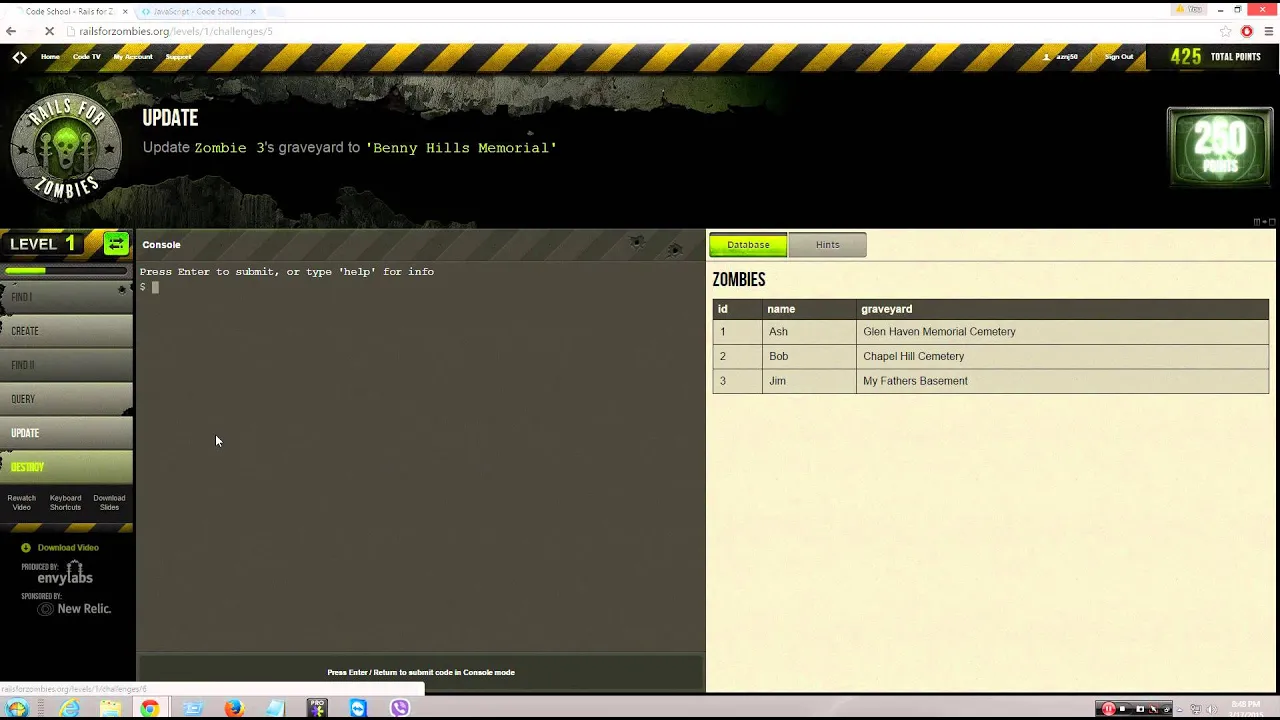Toggle the level switch green icon
Screen dimensions: 1280x720
[116, 243]
